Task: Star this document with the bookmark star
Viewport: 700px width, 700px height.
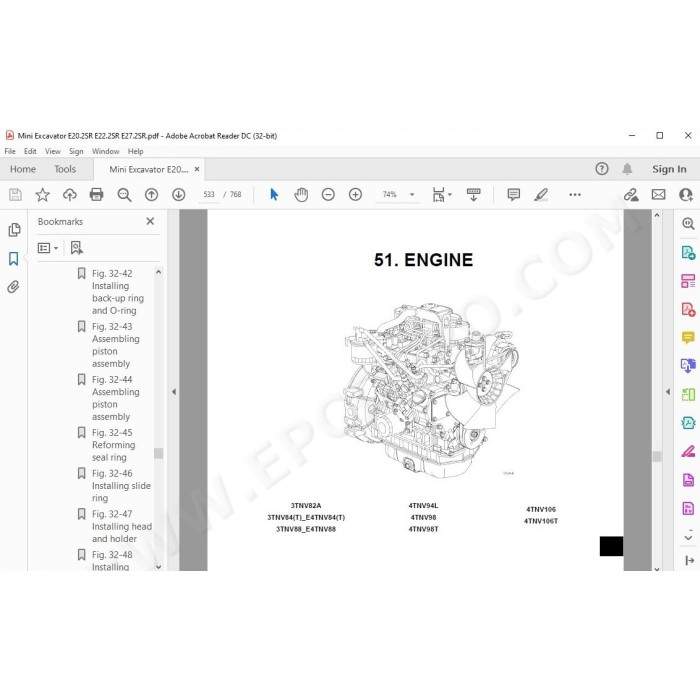Action: [x=42, y=195]
